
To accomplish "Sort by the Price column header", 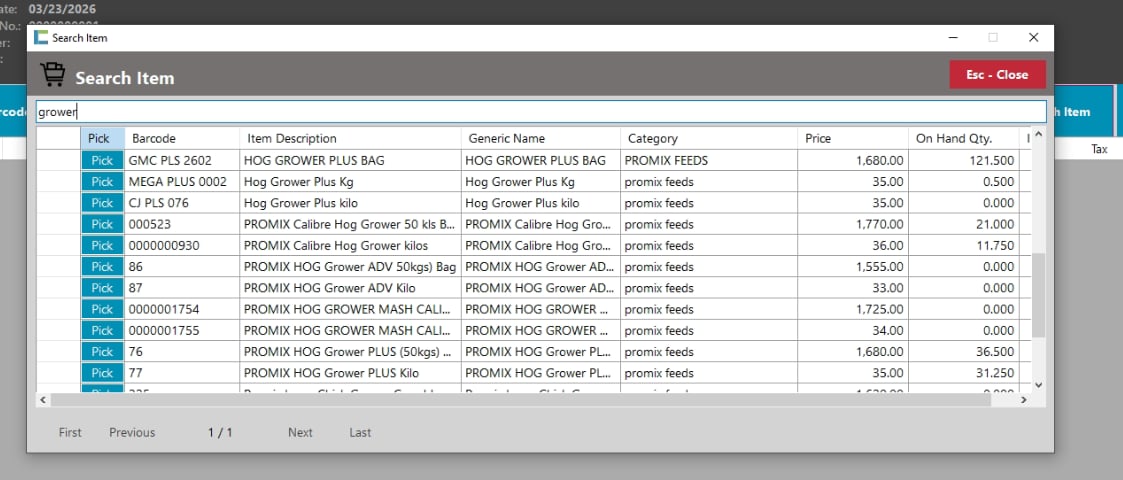I will pyautogui.click(x=852, y=139).
